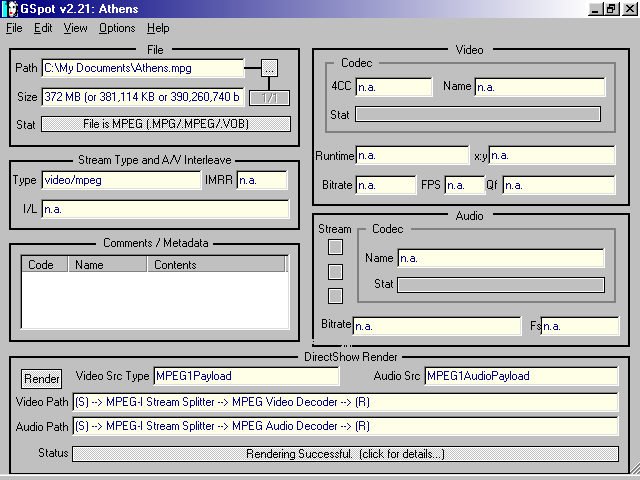Click the FPS field

pos(464,185)
